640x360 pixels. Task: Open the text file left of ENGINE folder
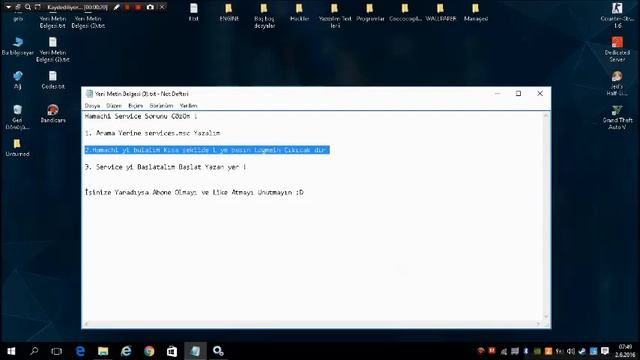194,12
